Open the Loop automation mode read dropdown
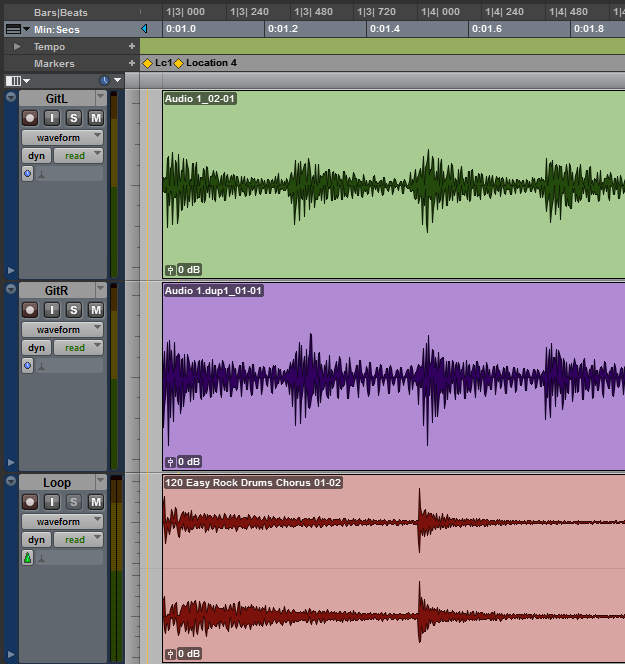625x664 pixels. pos(78,540)
